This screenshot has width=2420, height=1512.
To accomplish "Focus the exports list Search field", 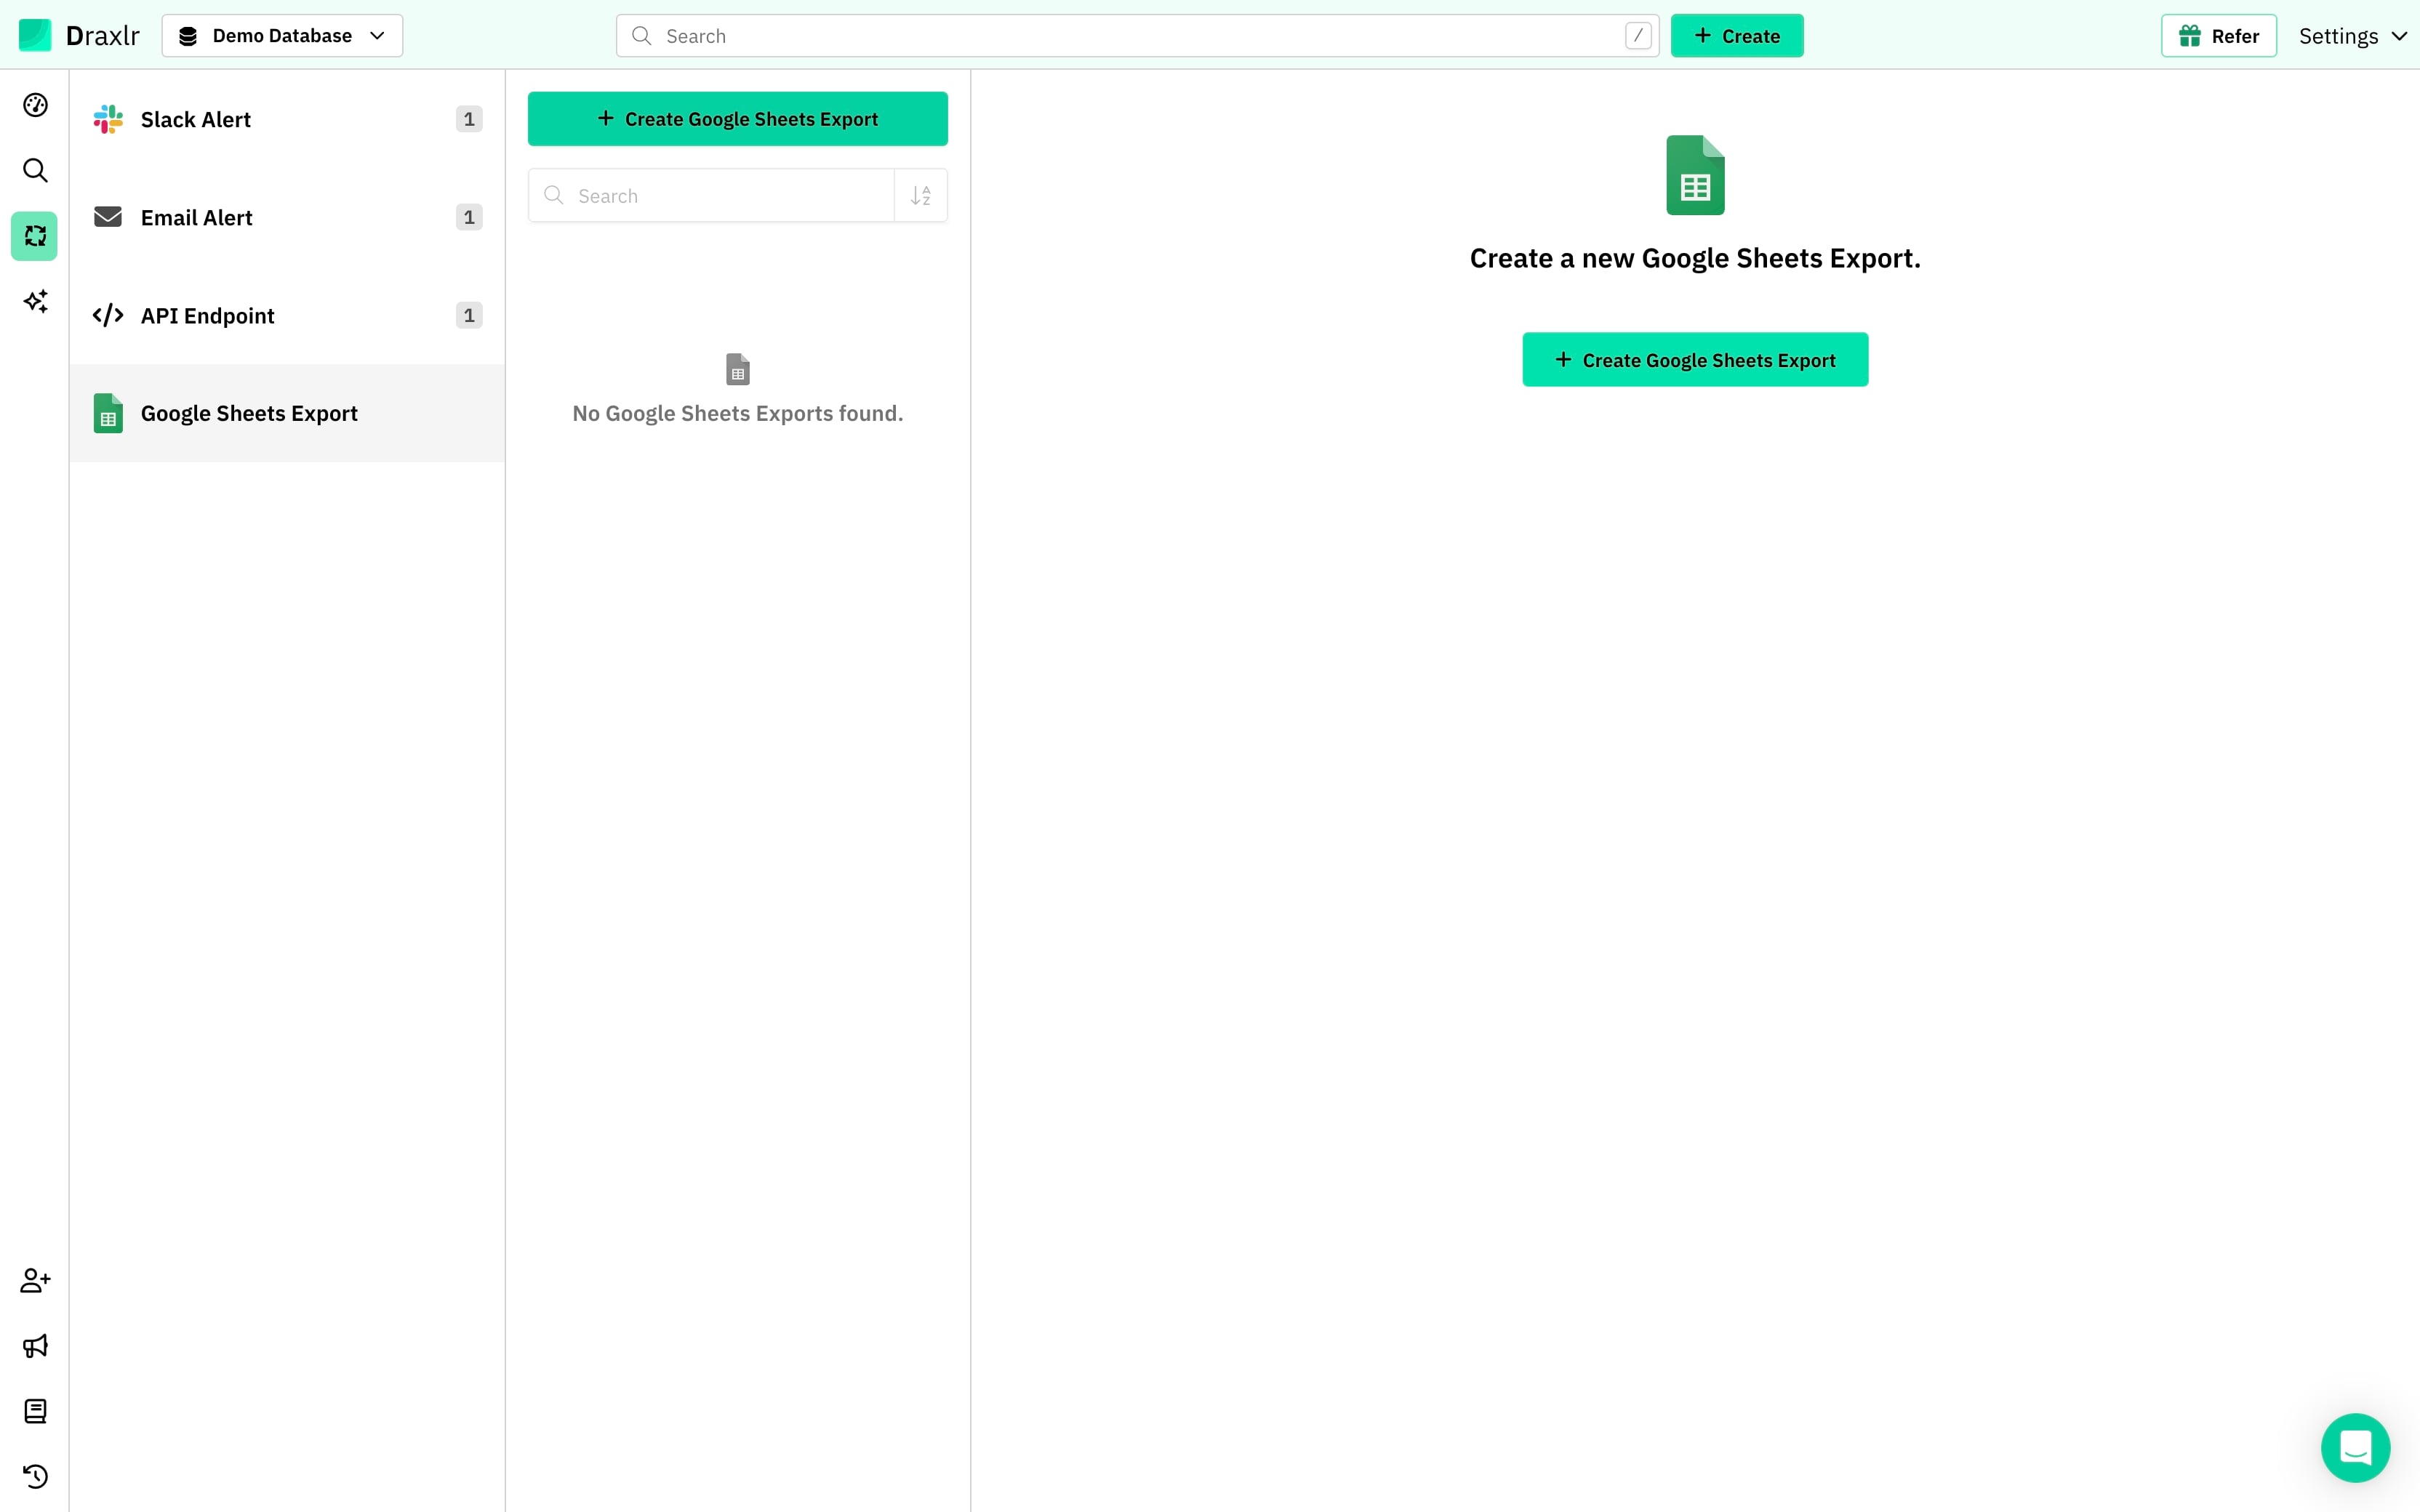I will pyautogui.click(x=711, y=195).
